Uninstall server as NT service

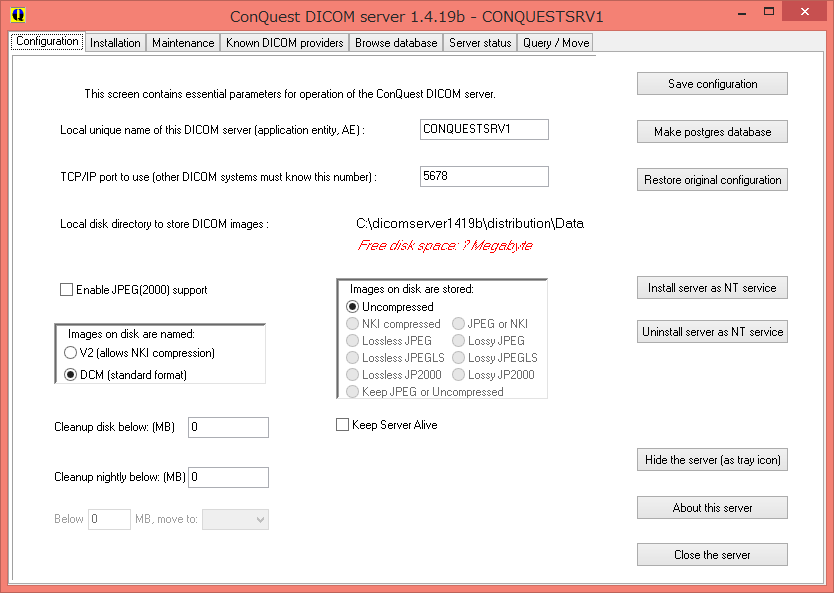[x=712, y=332]
